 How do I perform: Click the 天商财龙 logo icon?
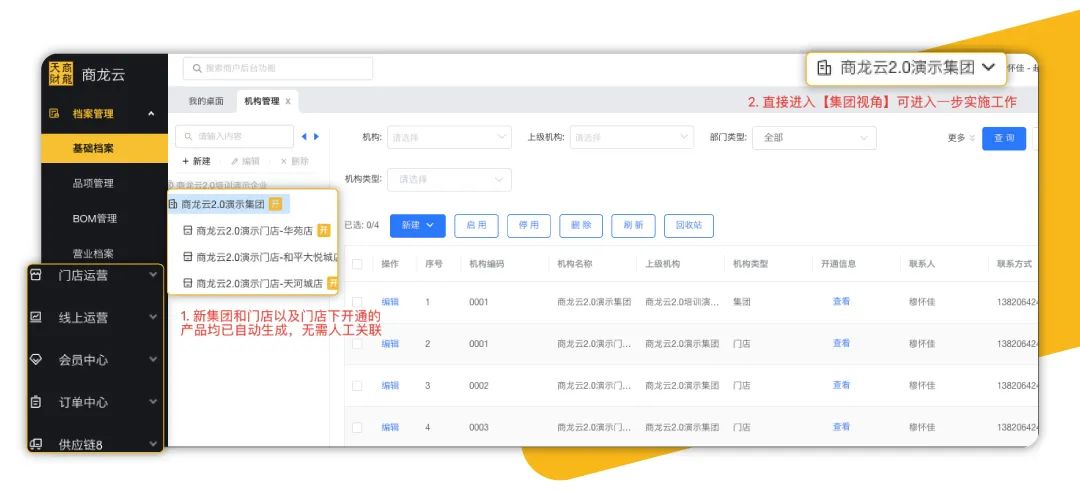click(61, 74)
